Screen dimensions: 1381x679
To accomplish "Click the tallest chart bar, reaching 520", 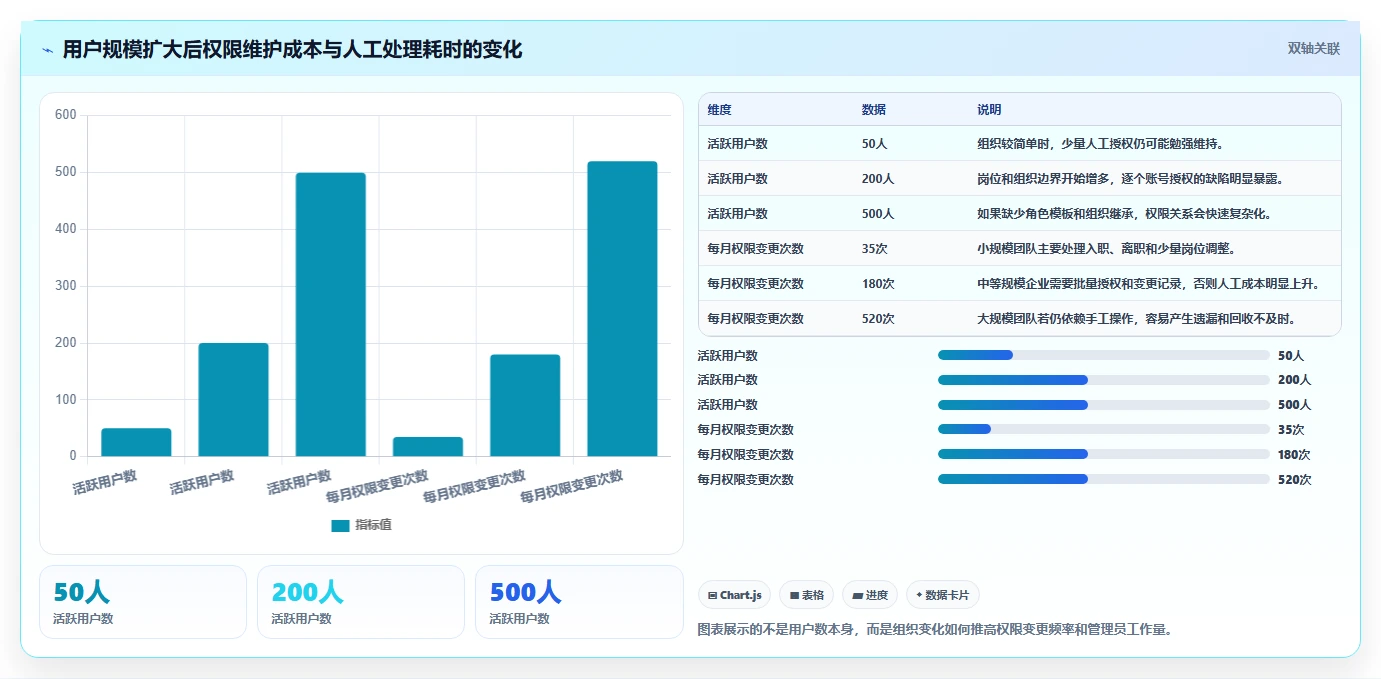I will click(622, 308).
